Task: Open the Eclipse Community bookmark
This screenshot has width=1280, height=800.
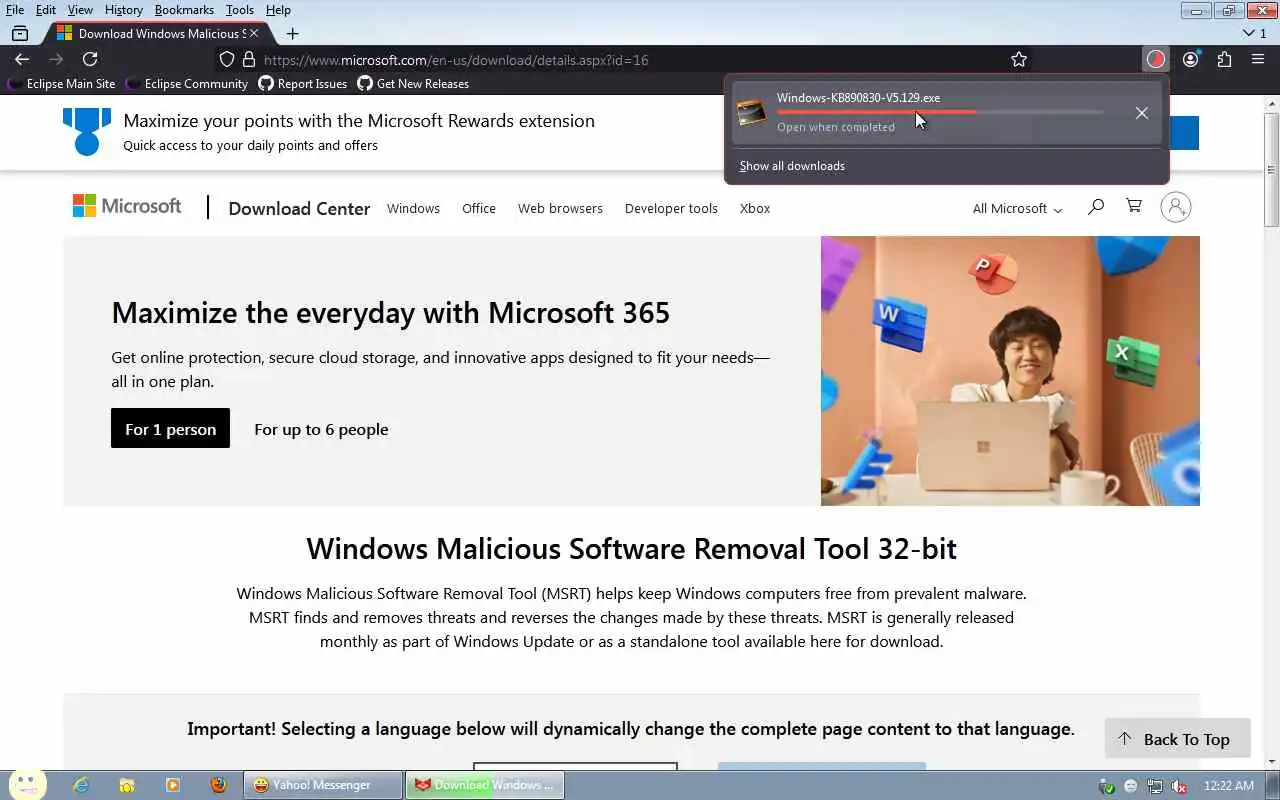Action: tap(186, 84)
